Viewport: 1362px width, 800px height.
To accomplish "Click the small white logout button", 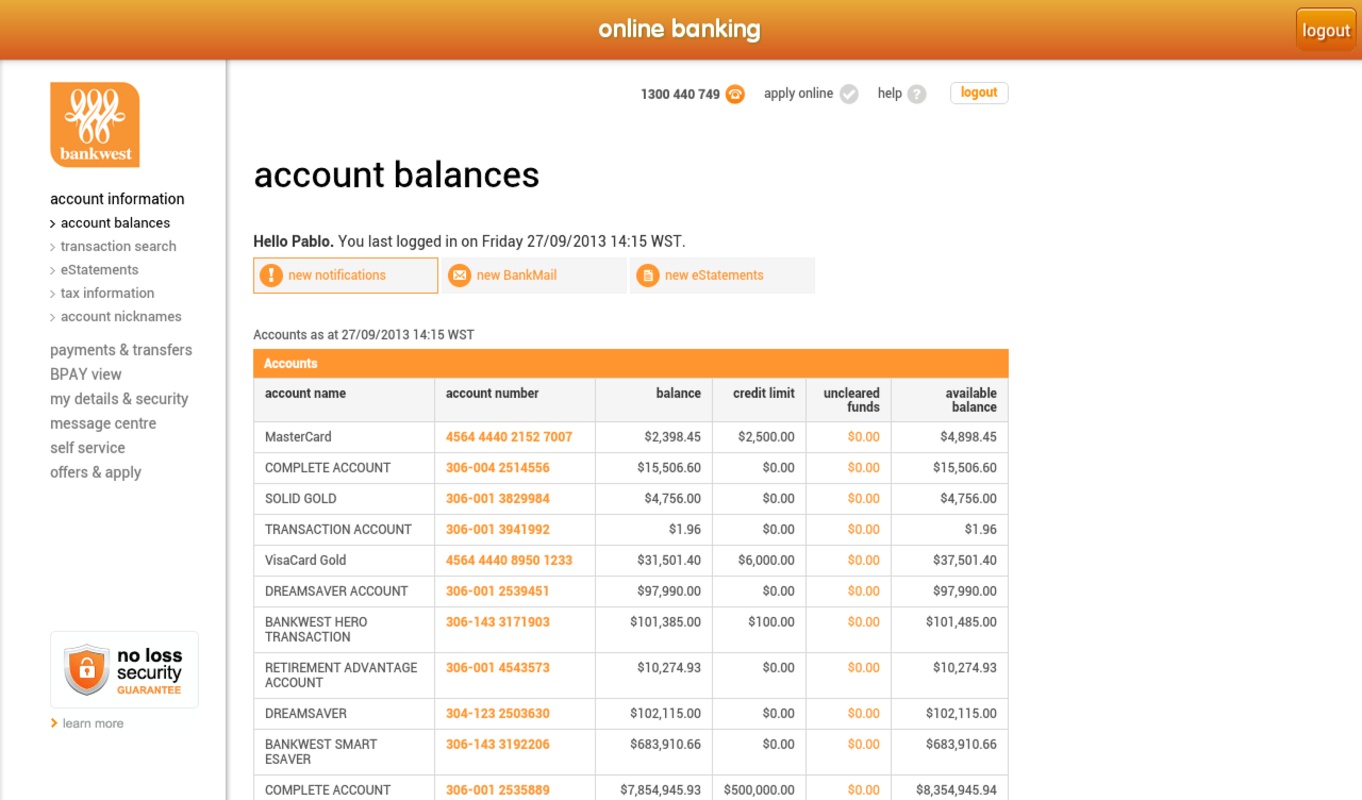I will 979,93.
